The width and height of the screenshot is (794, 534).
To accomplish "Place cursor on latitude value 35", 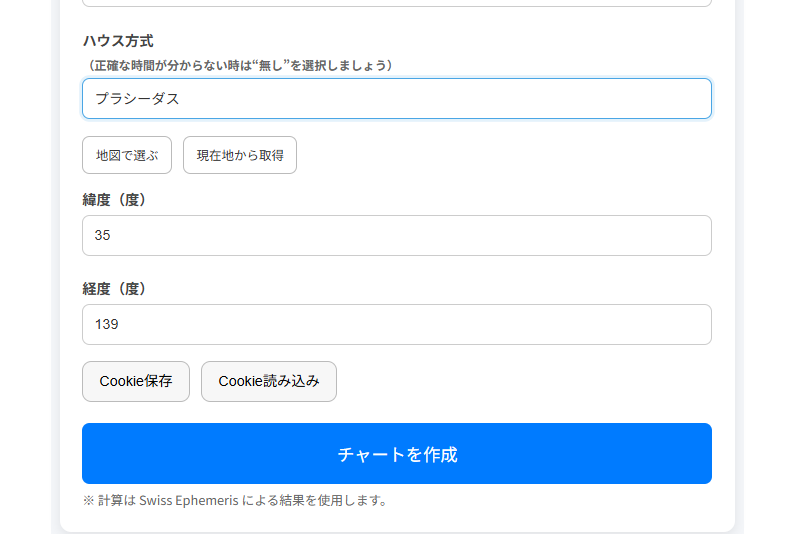I will (102, 236).
